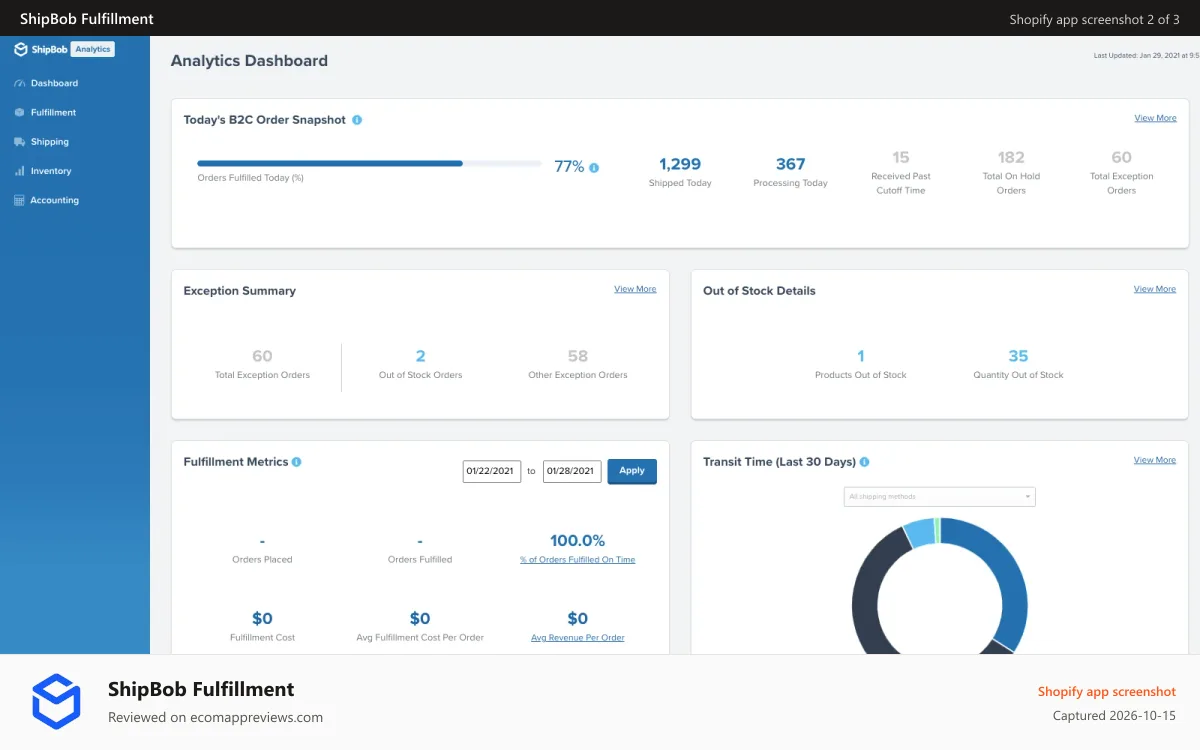Click the ShipBob app logo in footer
Image resolution: width=1200 pixels, height=750 pixels.
[56, 702]
